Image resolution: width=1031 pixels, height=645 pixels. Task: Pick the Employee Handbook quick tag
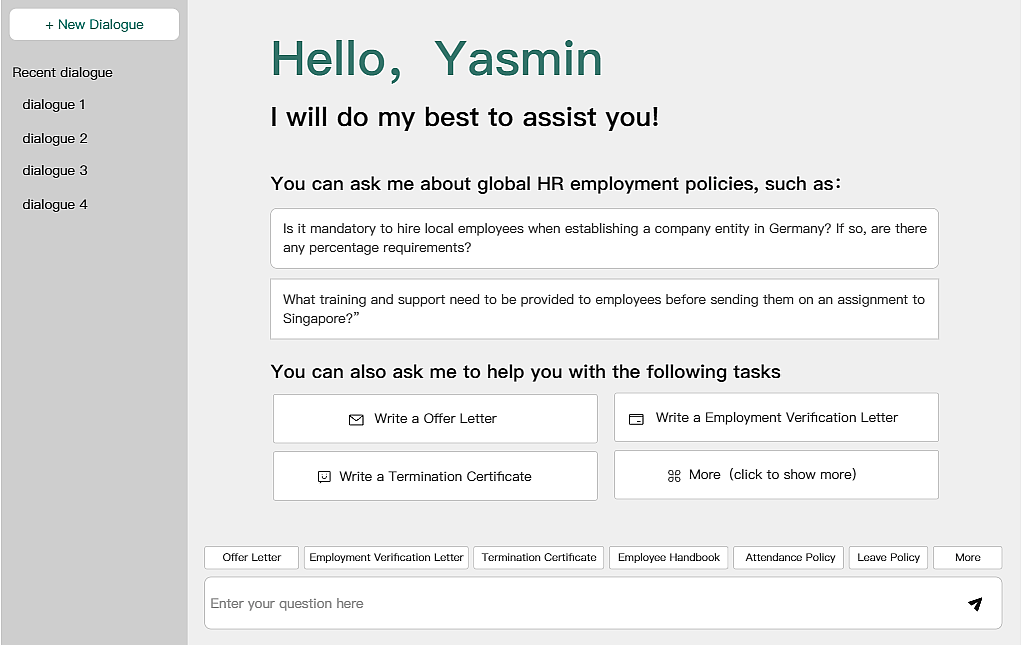pos(668,558)
